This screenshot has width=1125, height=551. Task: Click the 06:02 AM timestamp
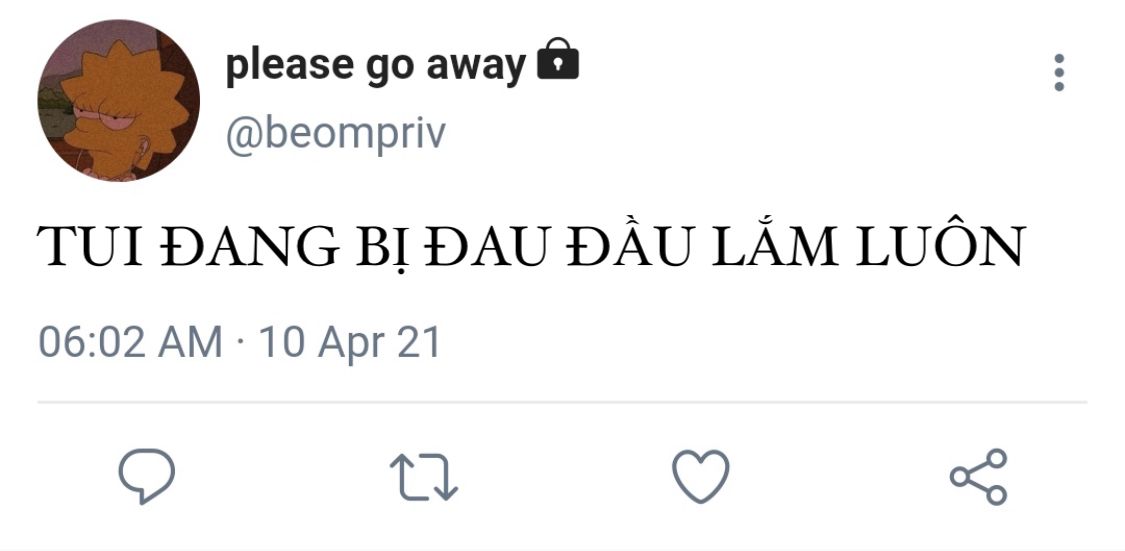tap(130, 342)
